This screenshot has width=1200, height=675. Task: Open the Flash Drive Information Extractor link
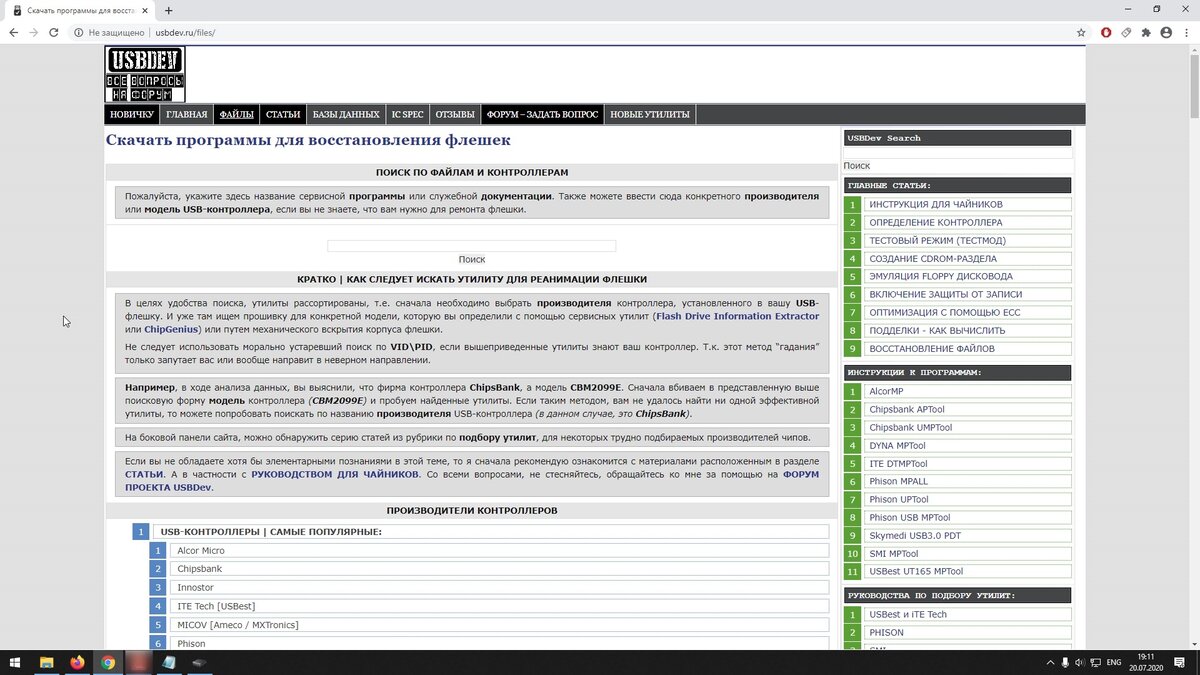(738, 316)
